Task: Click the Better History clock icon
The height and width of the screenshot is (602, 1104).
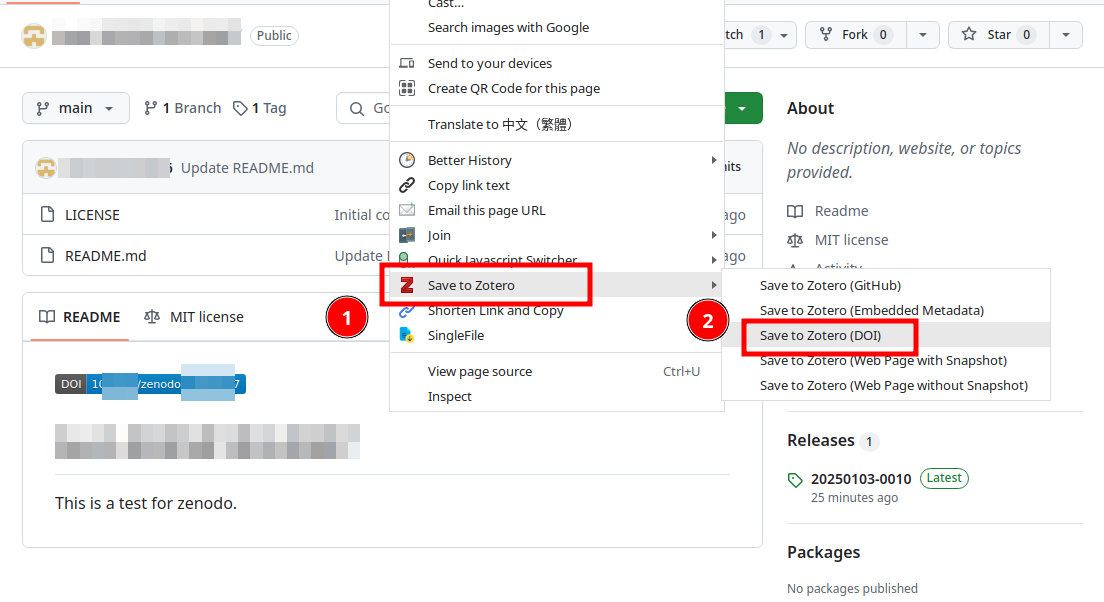Action: [407, 160]
